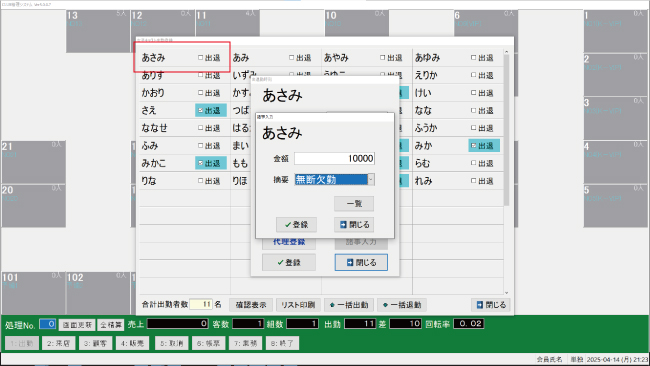Select the 4:販売 menu button
The width and height of the screenshot is (650, 366).
[x=132, y=343]
